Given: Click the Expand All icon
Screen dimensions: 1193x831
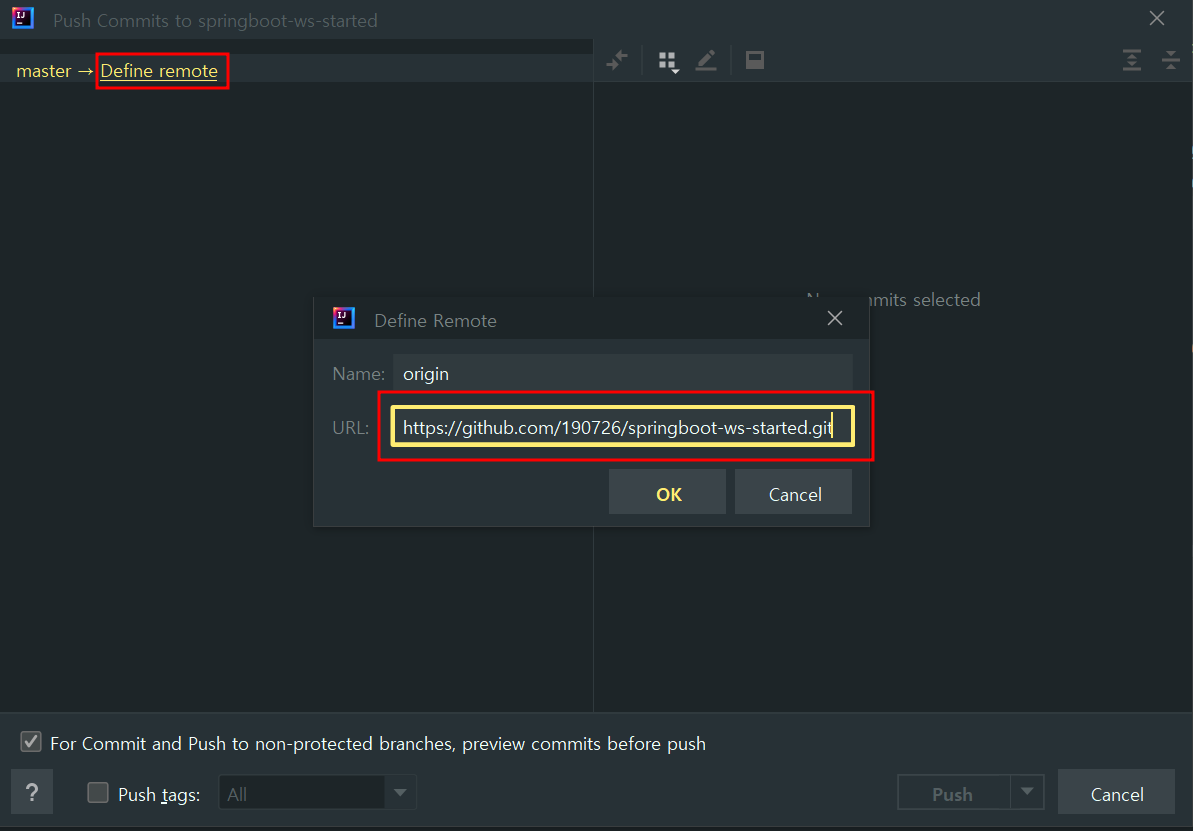Looking at the screenshot, I should pos(1131,61).
